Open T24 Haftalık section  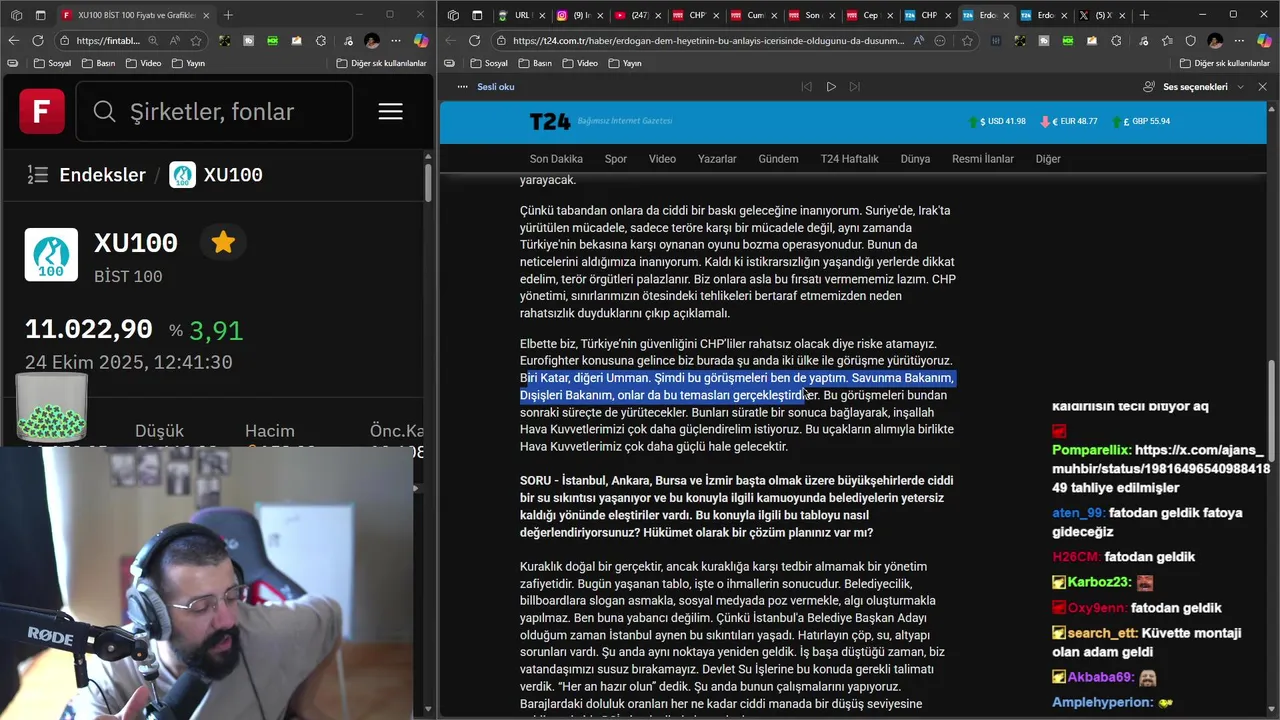pyautogui.click(x=849, y=159)
